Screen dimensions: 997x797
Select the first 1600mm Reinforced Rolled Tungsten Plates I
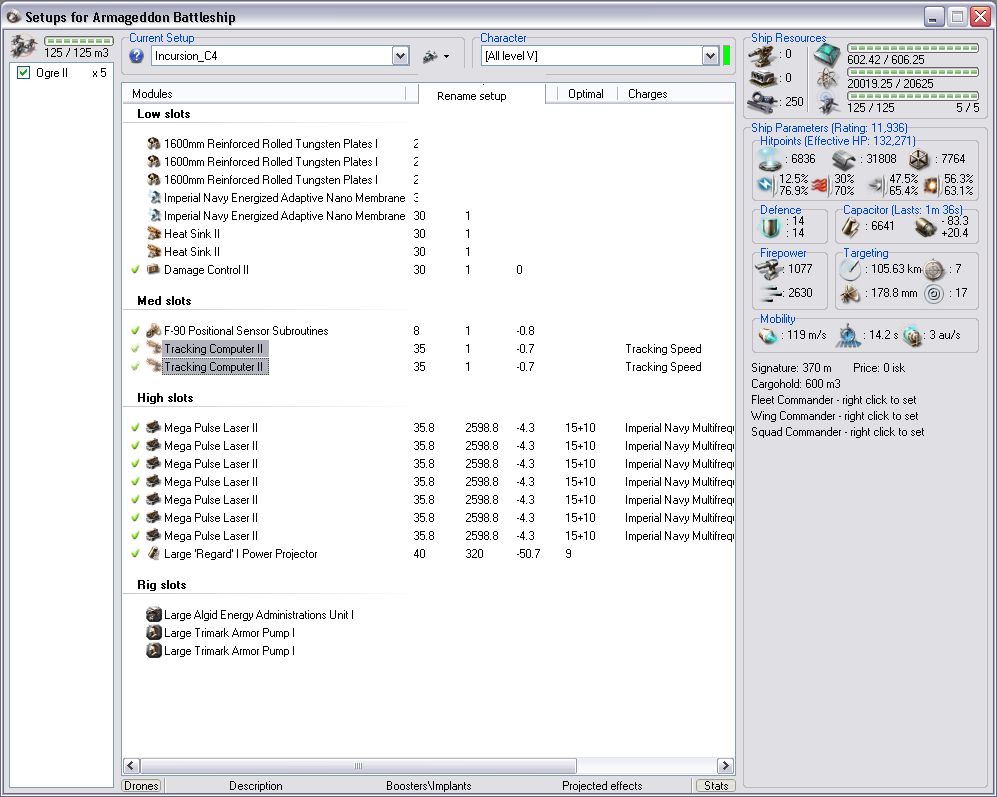click(x=270, y=144)
